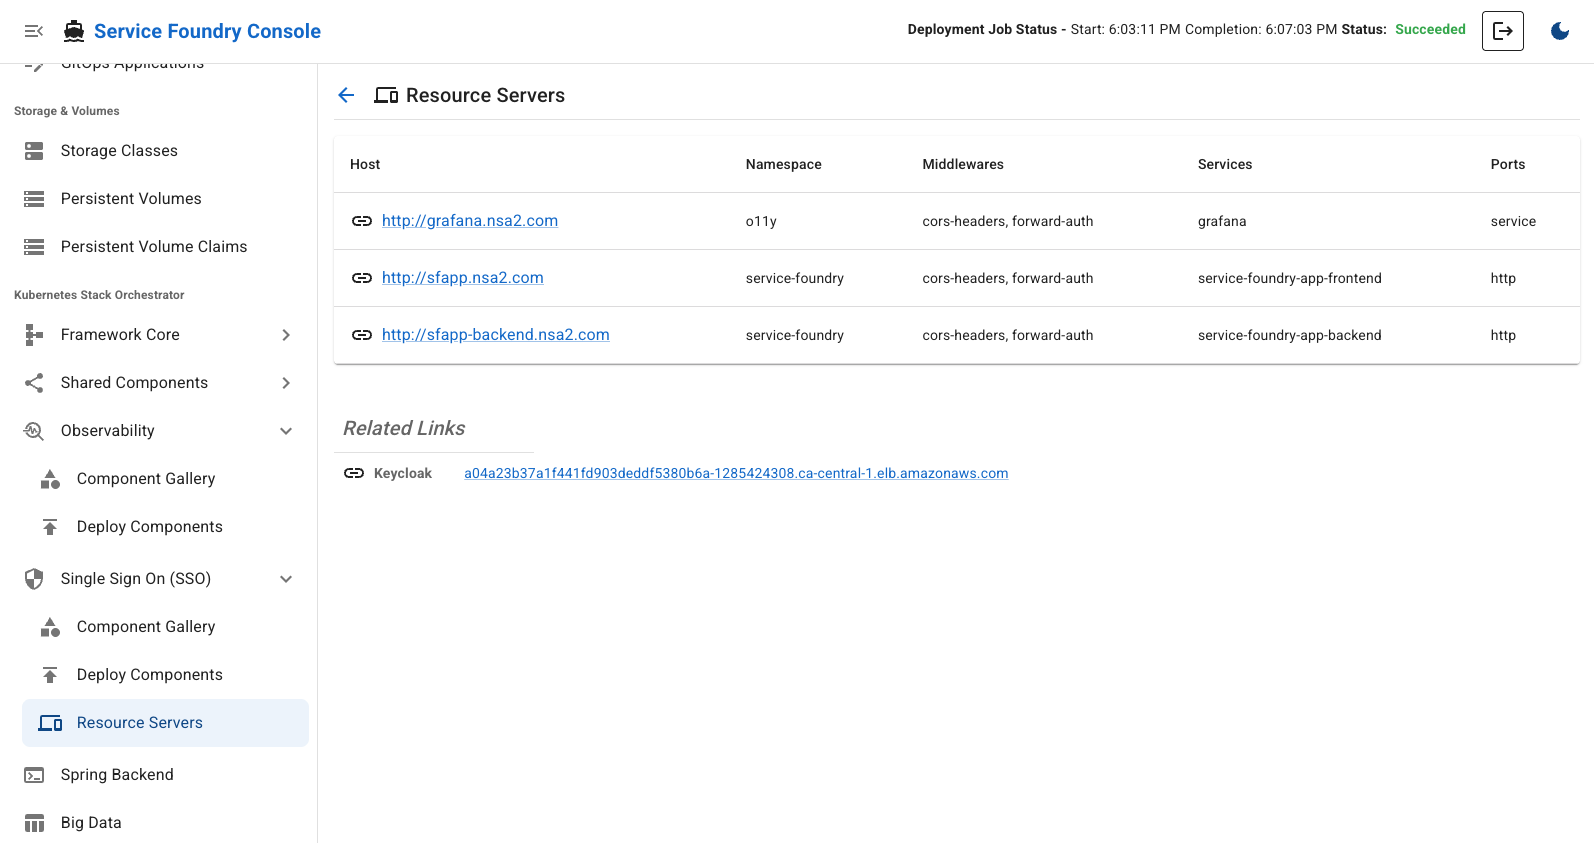Screen dimensions: 1594x843
Task: Click SSO Component Gallery shapes icon
Action: (x=50, y=627)
